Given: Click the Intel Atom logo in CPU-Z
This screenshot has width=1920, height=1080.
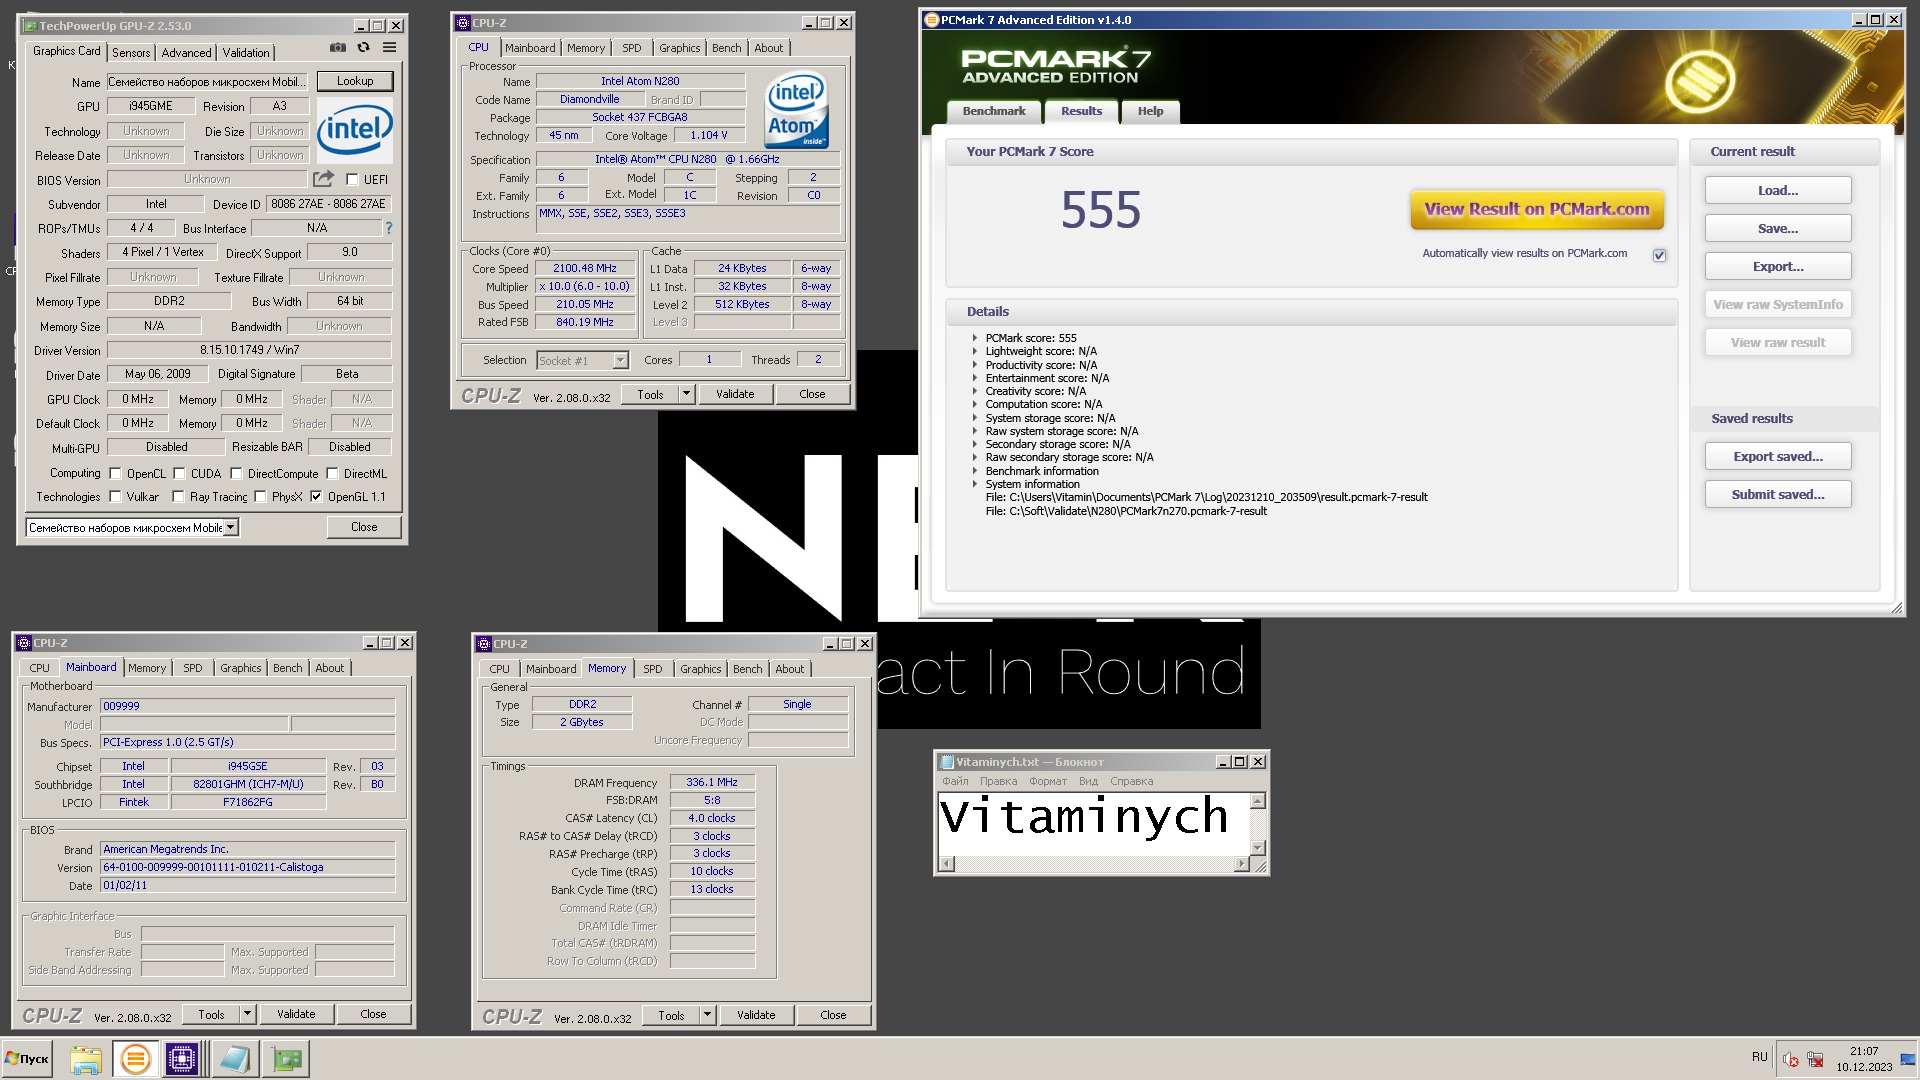Looking at the screenshot, I should pos(797,109).
